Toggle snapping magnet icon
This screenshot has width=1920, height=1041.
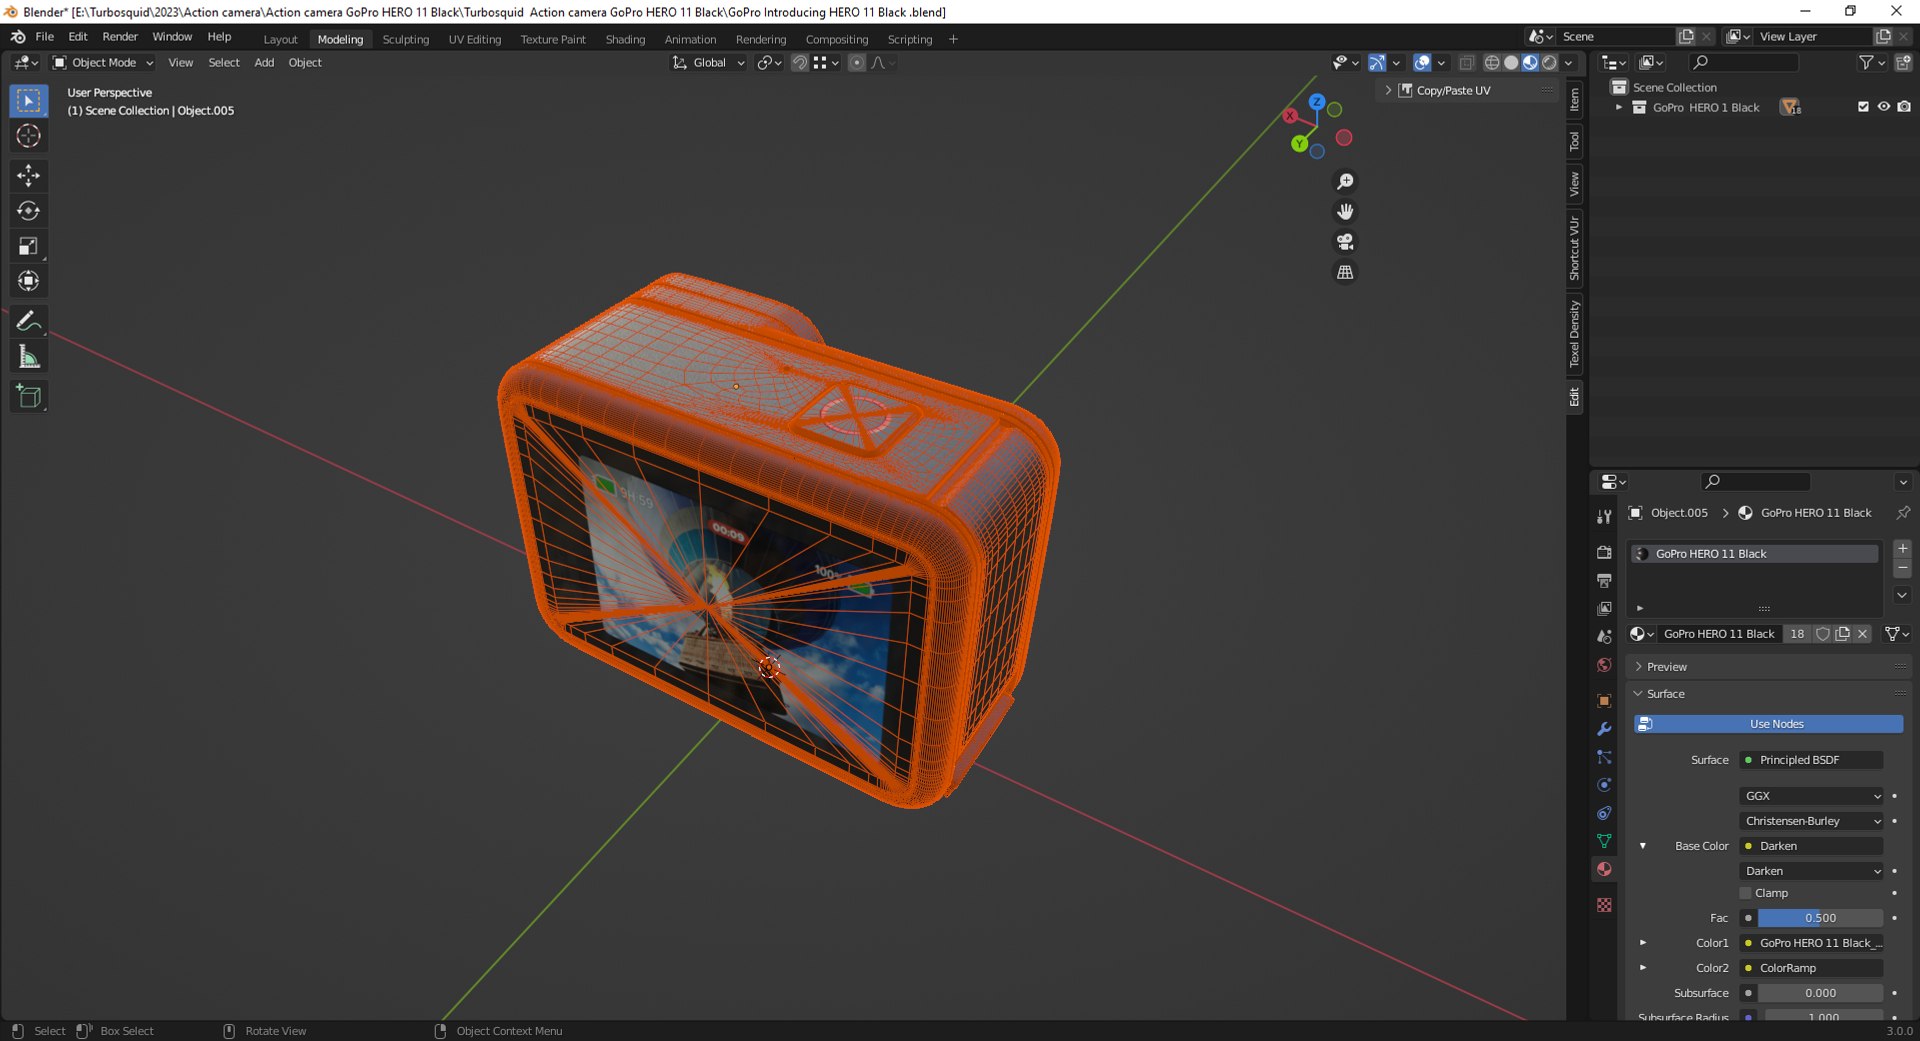coord(799,63)
